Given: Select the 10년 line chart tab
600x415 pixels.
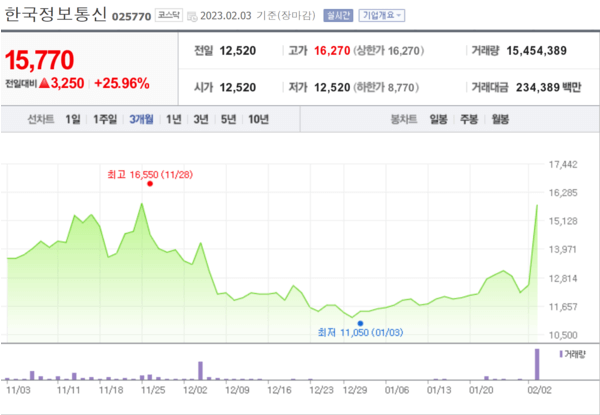Looking at the screenshot, I should pos(259,119).
